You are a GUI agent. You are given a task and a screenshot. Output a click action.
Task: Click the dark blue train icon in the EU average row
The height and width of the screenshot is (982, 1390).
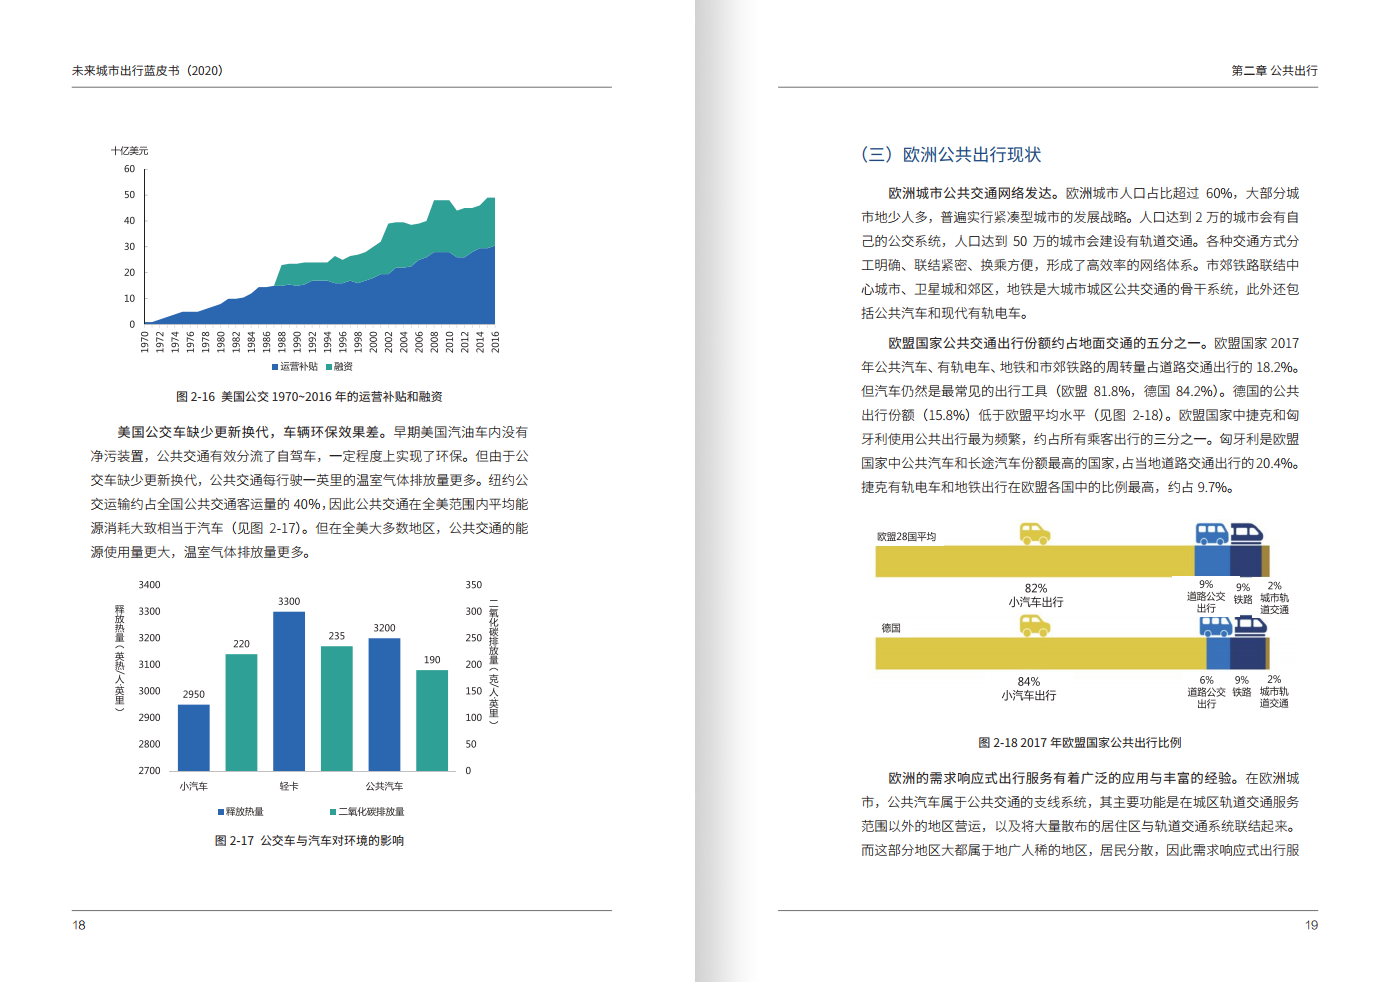tap(1246, 534)
